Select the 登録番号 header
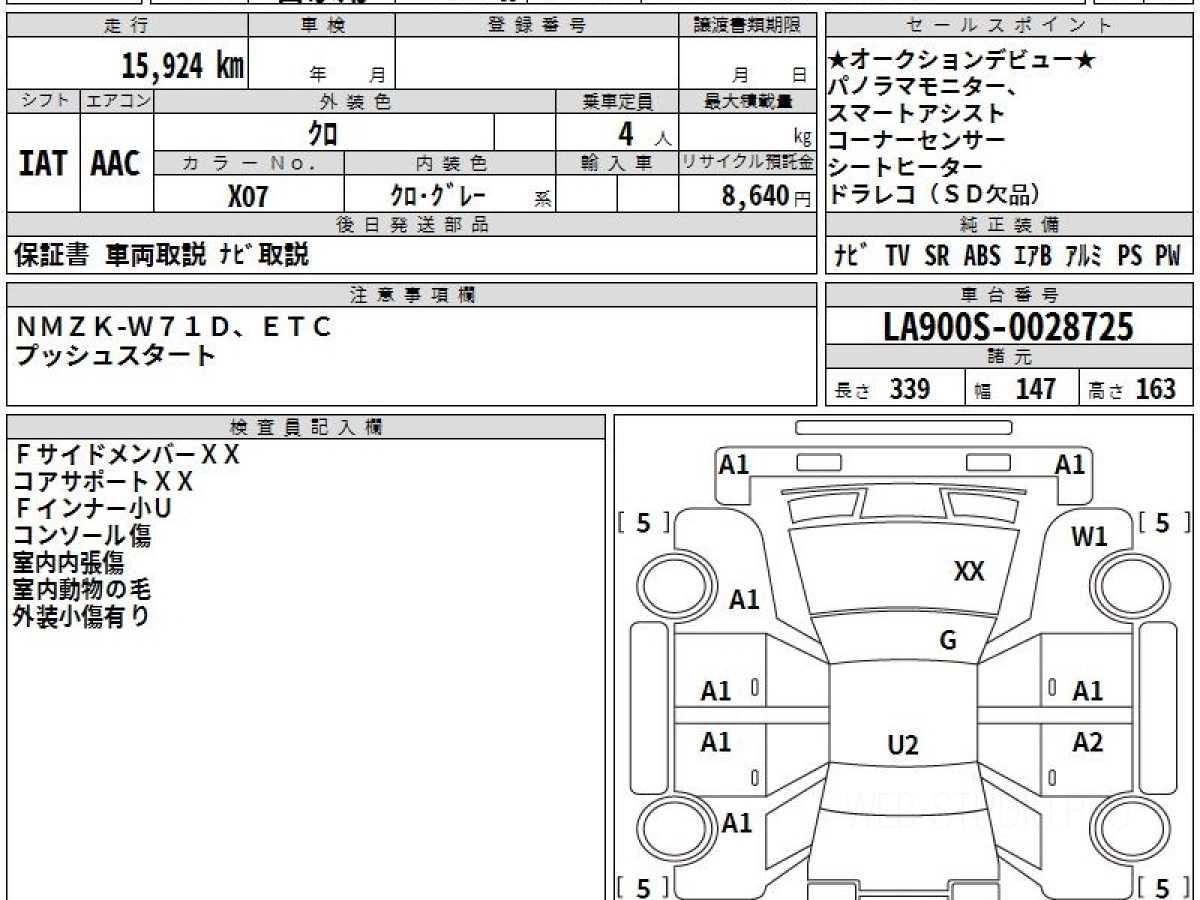Image resolution: width=1200 pixels, height=900 pixels. click(537, 26)
